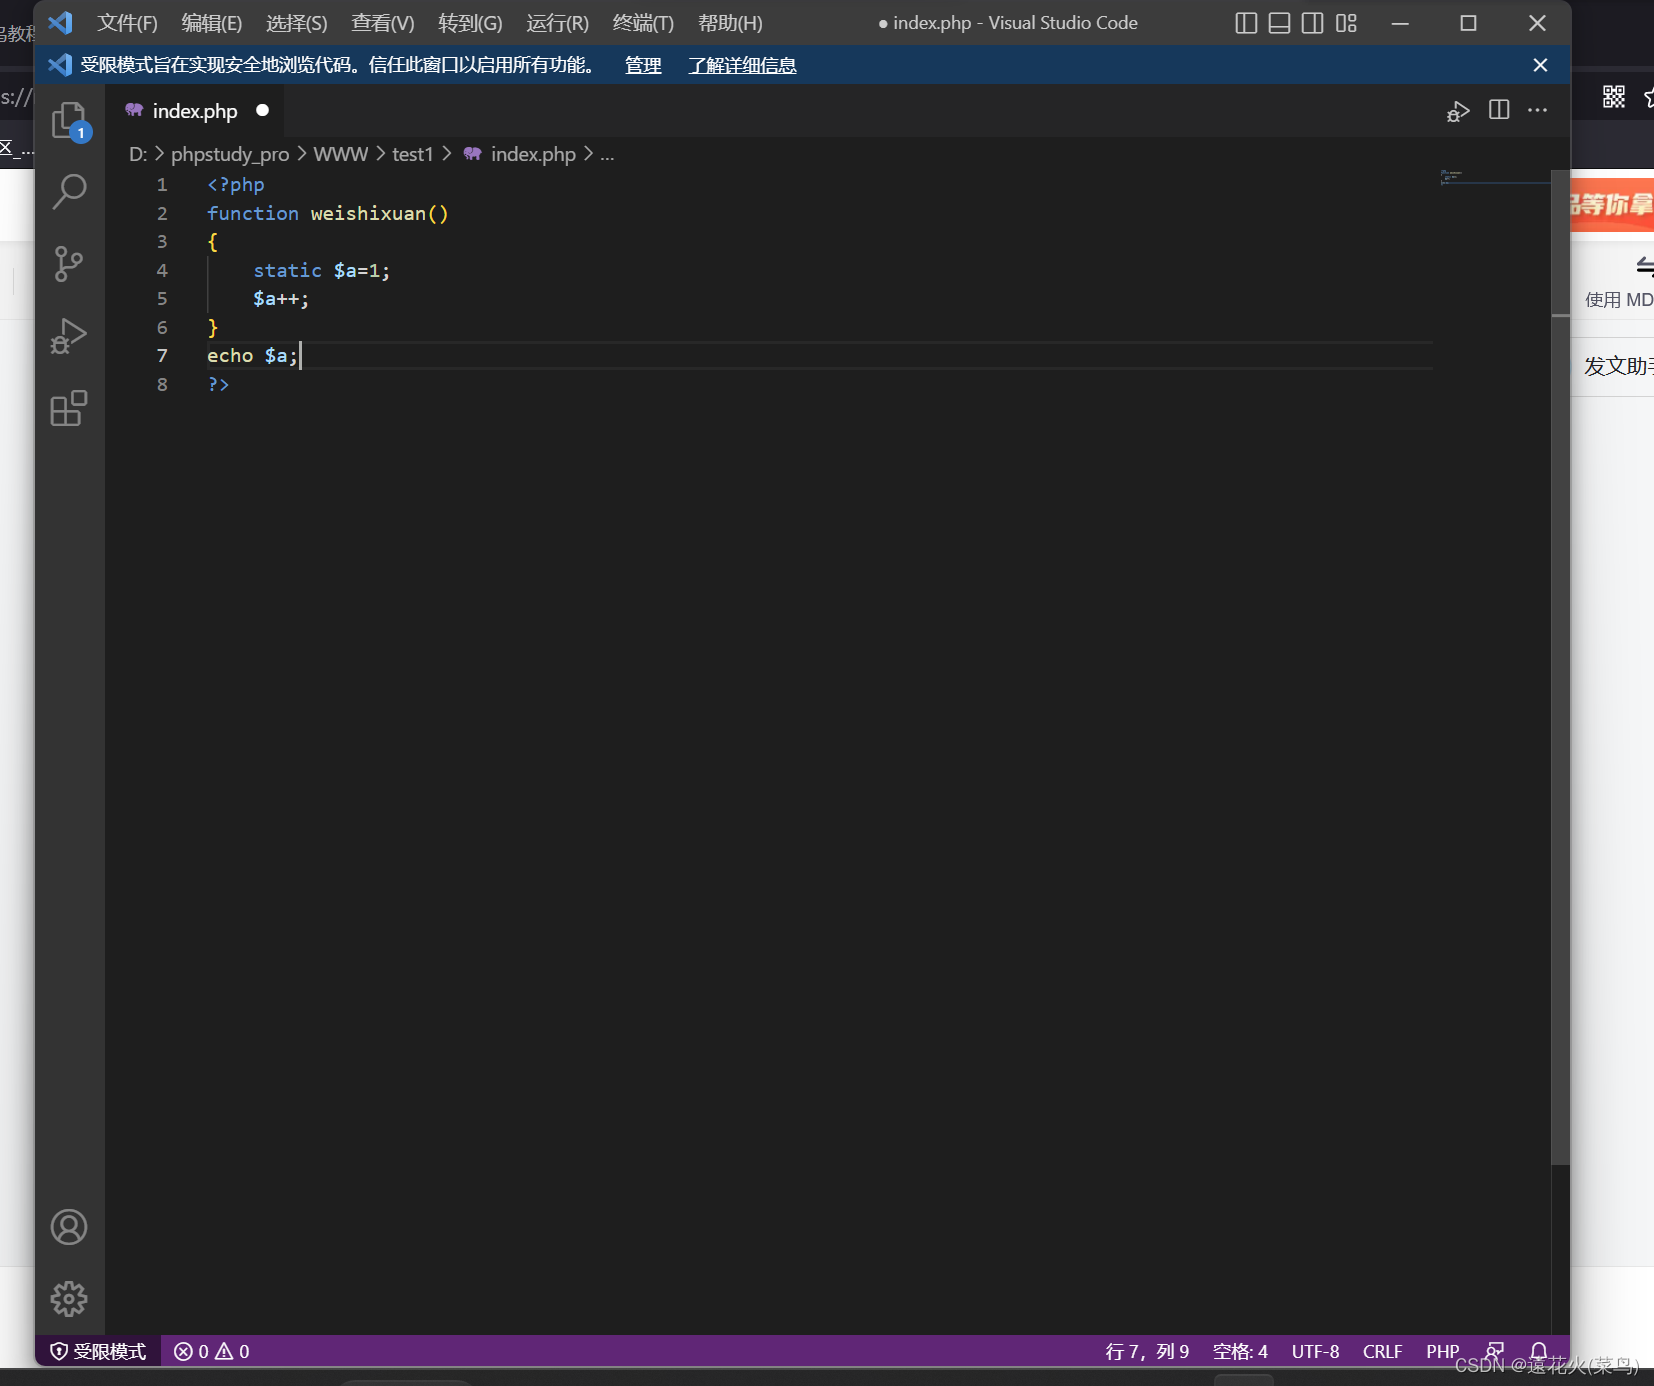Image resolution: width=1654 pixels, height=1386 pixels.
Task: Click the breadcrumb ellipsis symbol segment
Action: pos(607,154)
